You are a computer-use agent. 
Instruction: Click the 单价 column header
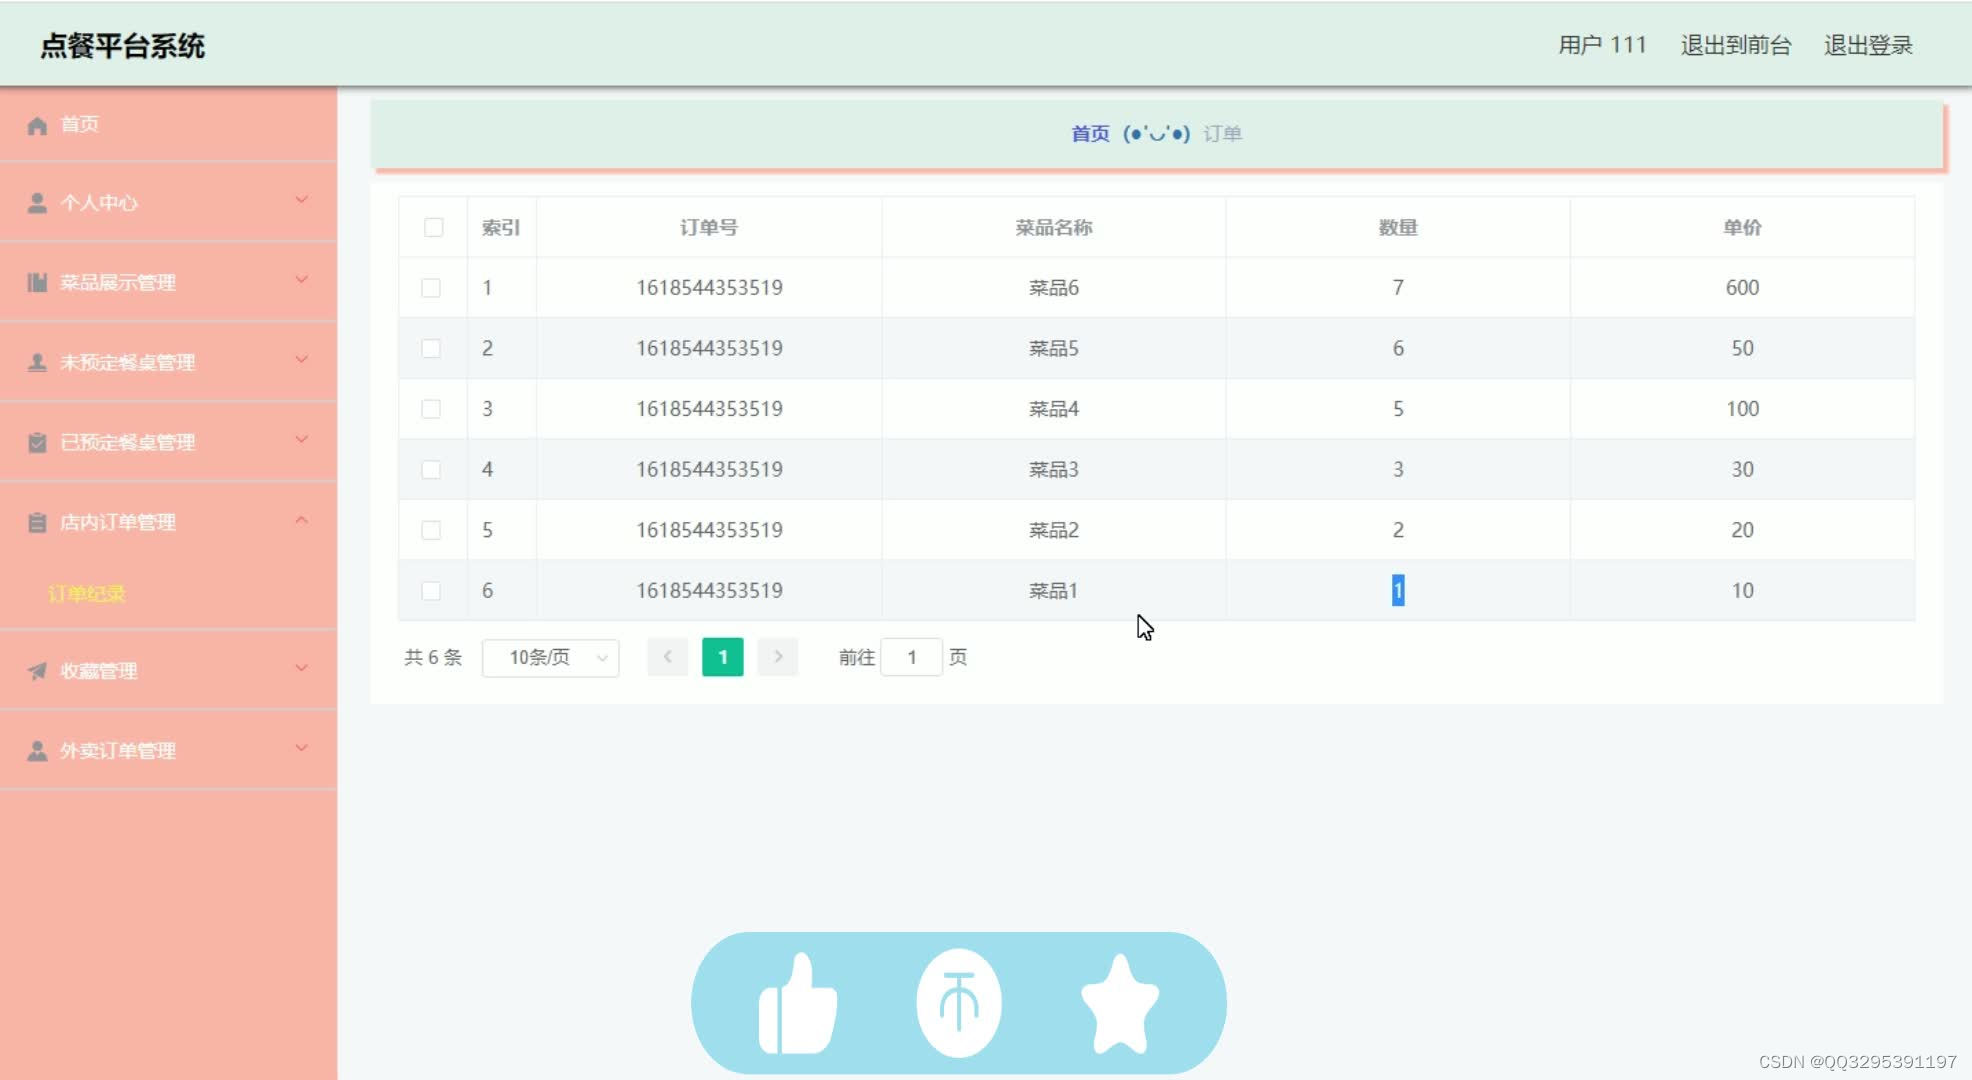tap(1742, 228)
